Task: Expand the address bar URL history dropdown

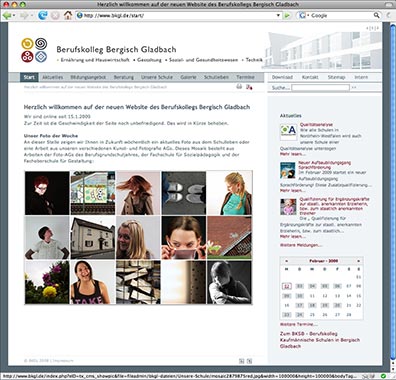Action: click(x=278, y=15)
